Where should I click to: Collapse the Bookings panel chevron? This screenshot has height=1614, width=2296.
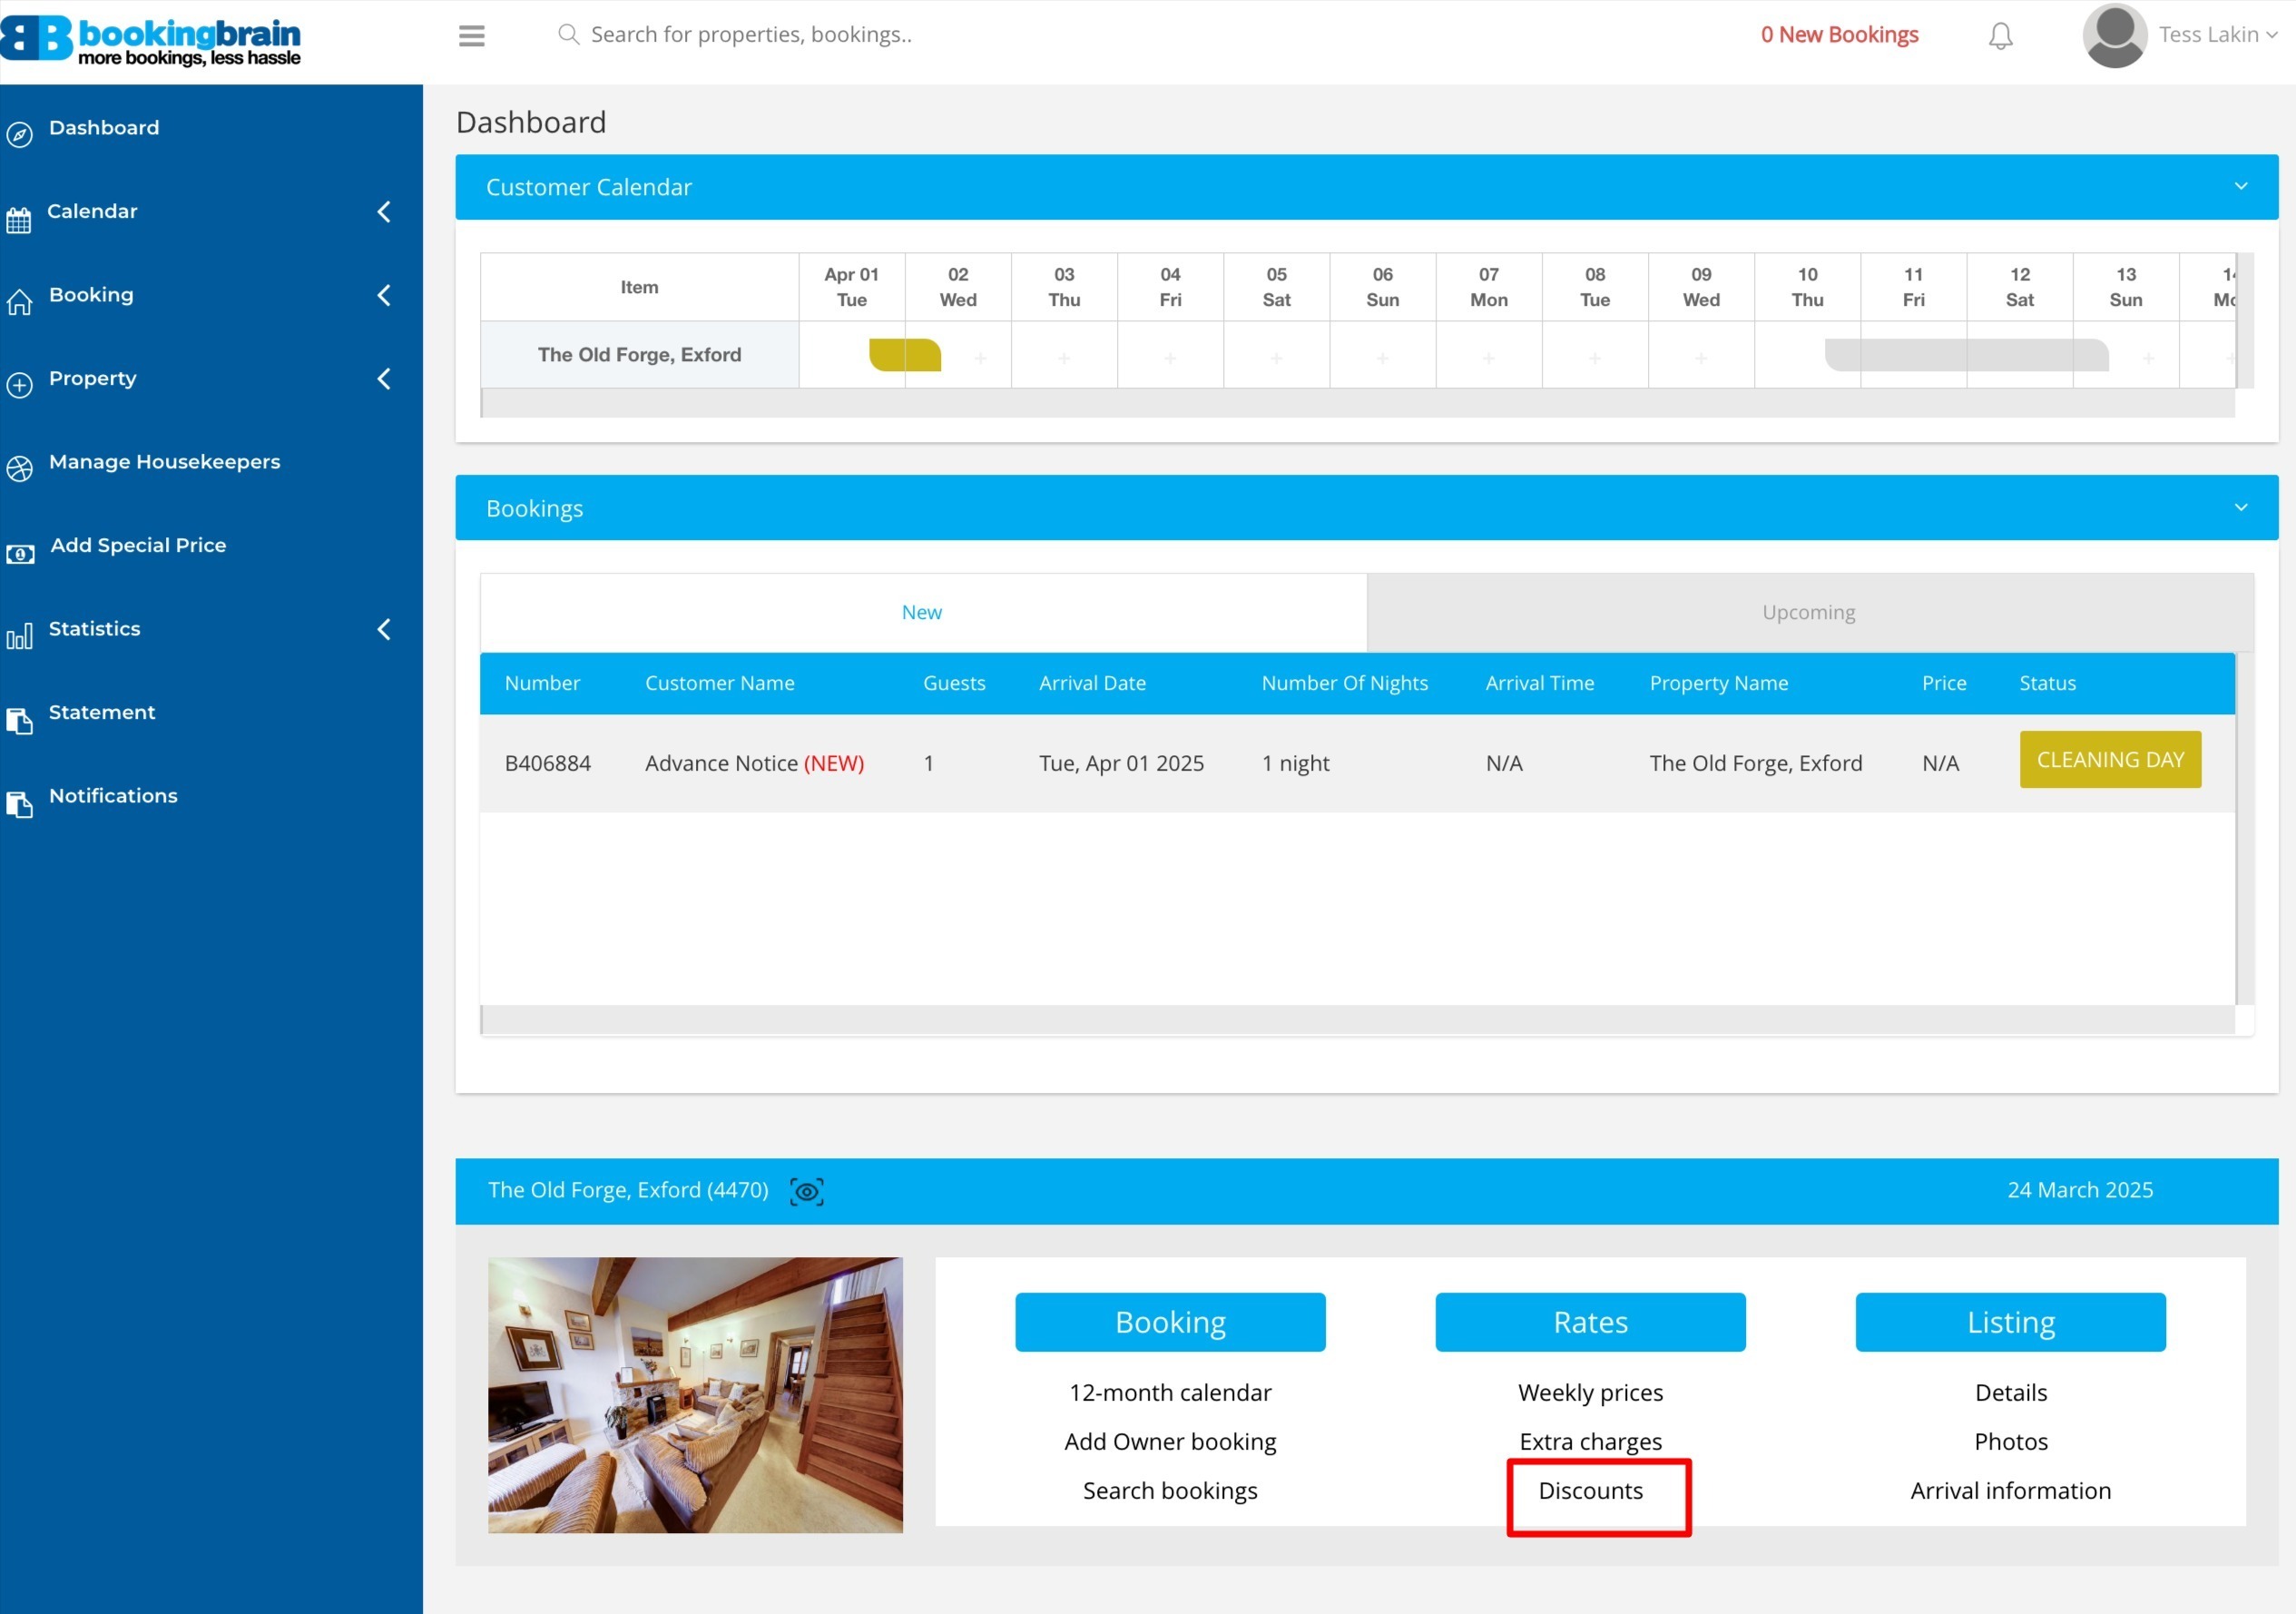[2240, 508]
